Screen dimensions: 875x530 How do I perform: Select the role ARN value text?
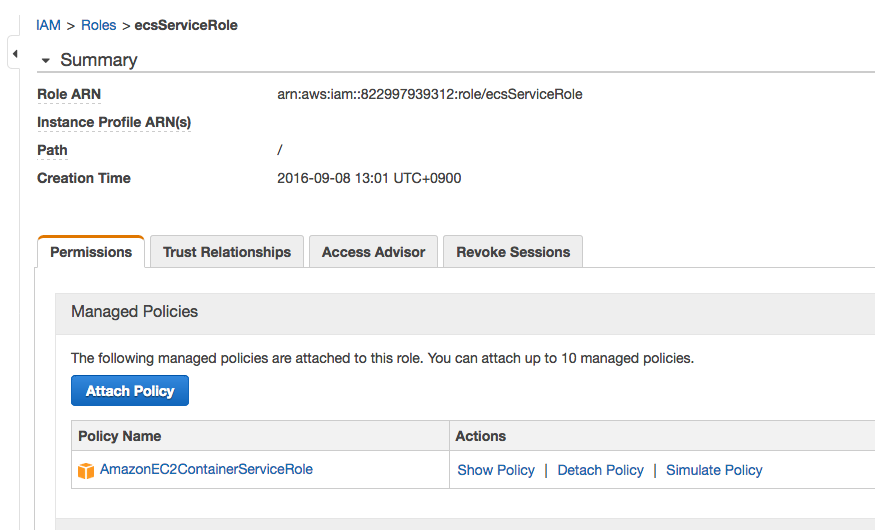click(430, 94)
